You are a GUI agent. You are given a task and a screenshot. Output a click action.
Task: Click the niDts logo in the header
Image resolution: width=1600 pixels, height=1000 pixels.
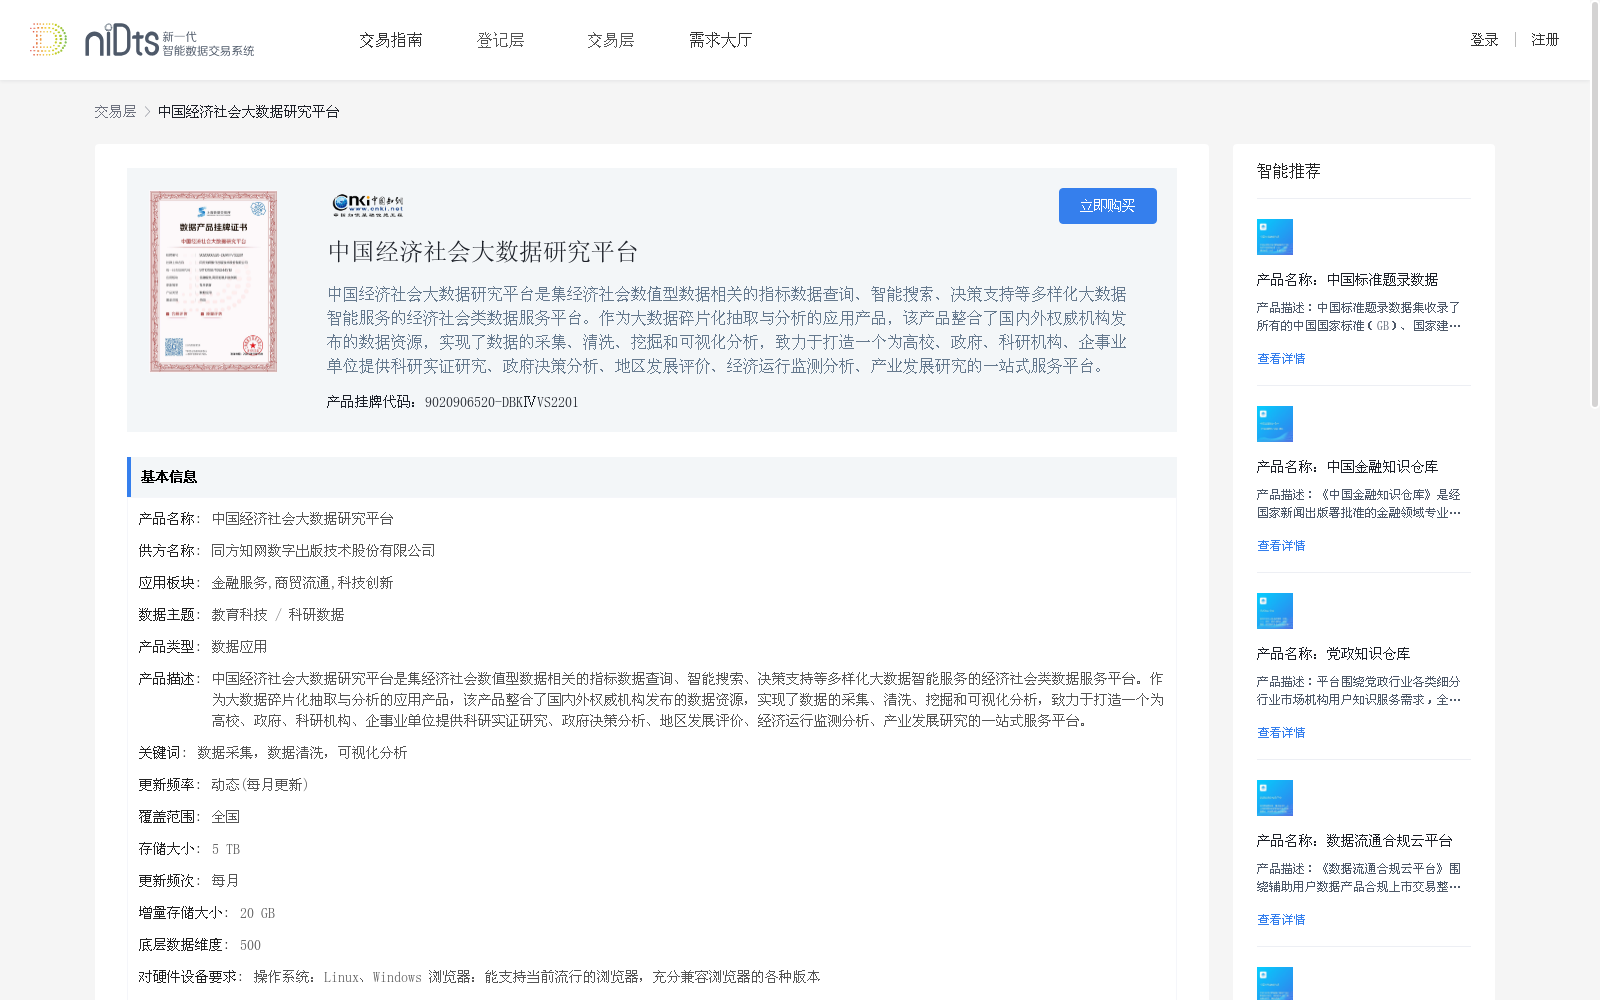[x=141, y=40]
